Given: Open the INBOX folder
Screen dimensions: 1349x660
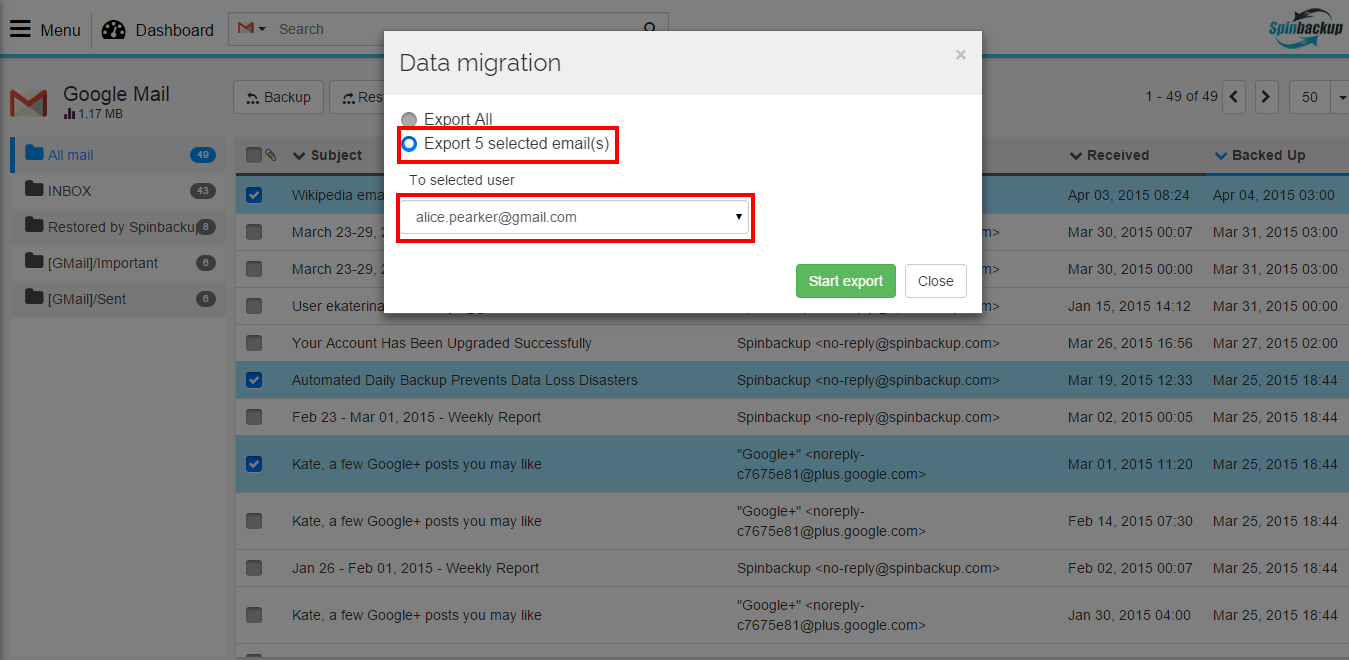Looking at the screenshot, I should click(118, 191).
